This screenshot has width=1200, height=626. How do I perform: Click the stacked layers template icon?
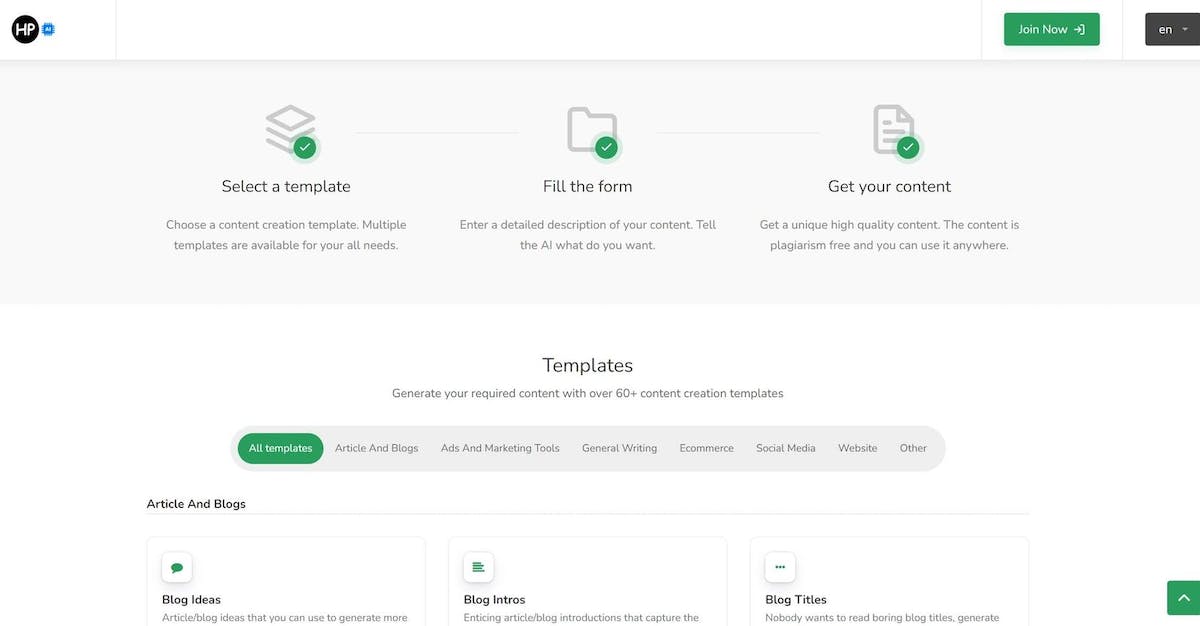point(290,130)
